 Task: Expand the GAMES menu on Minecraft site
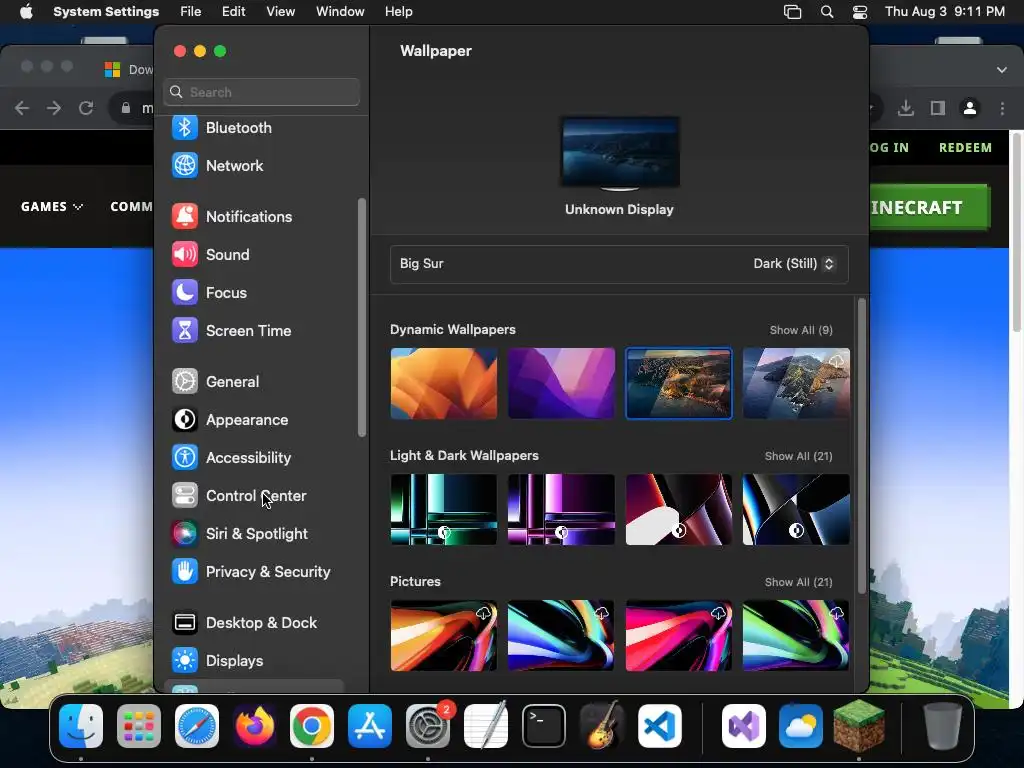pos(52,206)
